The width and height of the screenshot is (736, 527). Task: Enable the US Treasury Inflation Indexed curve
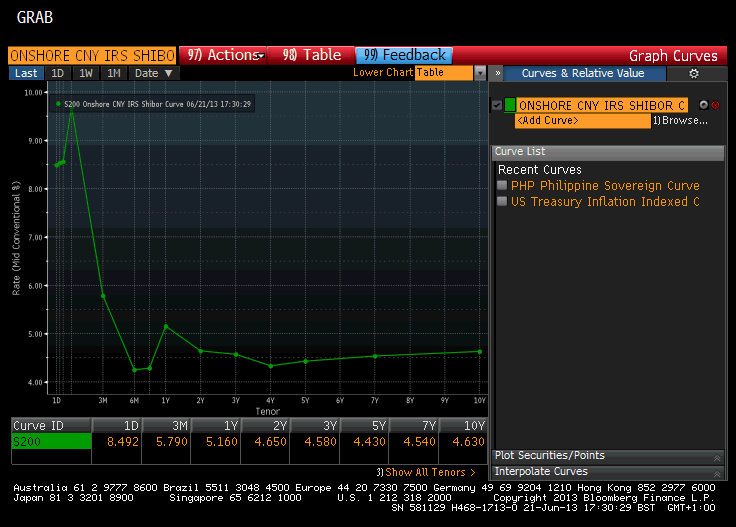click(x=502, y=202)
